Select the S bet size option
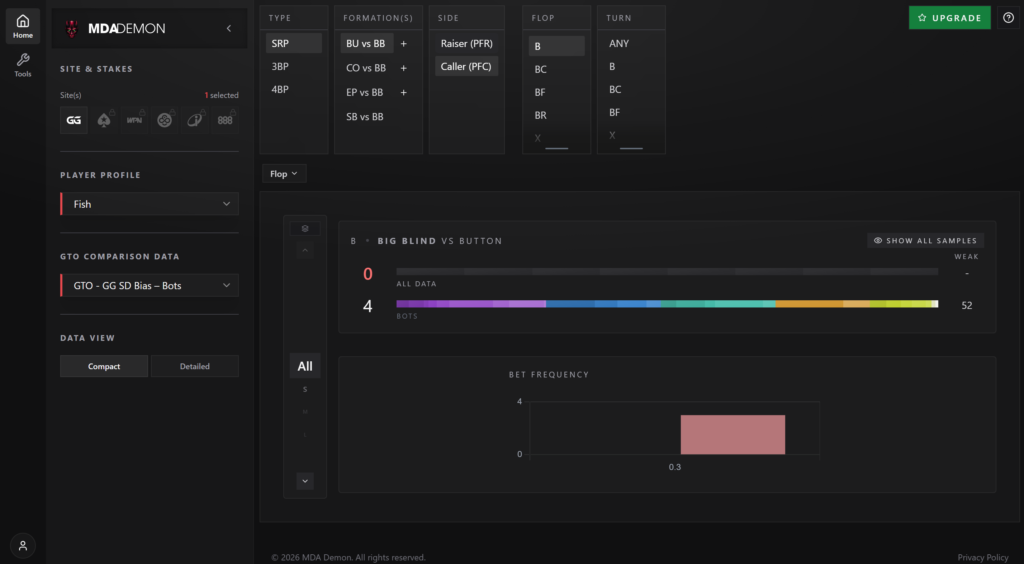 click(x=305, y=390)
